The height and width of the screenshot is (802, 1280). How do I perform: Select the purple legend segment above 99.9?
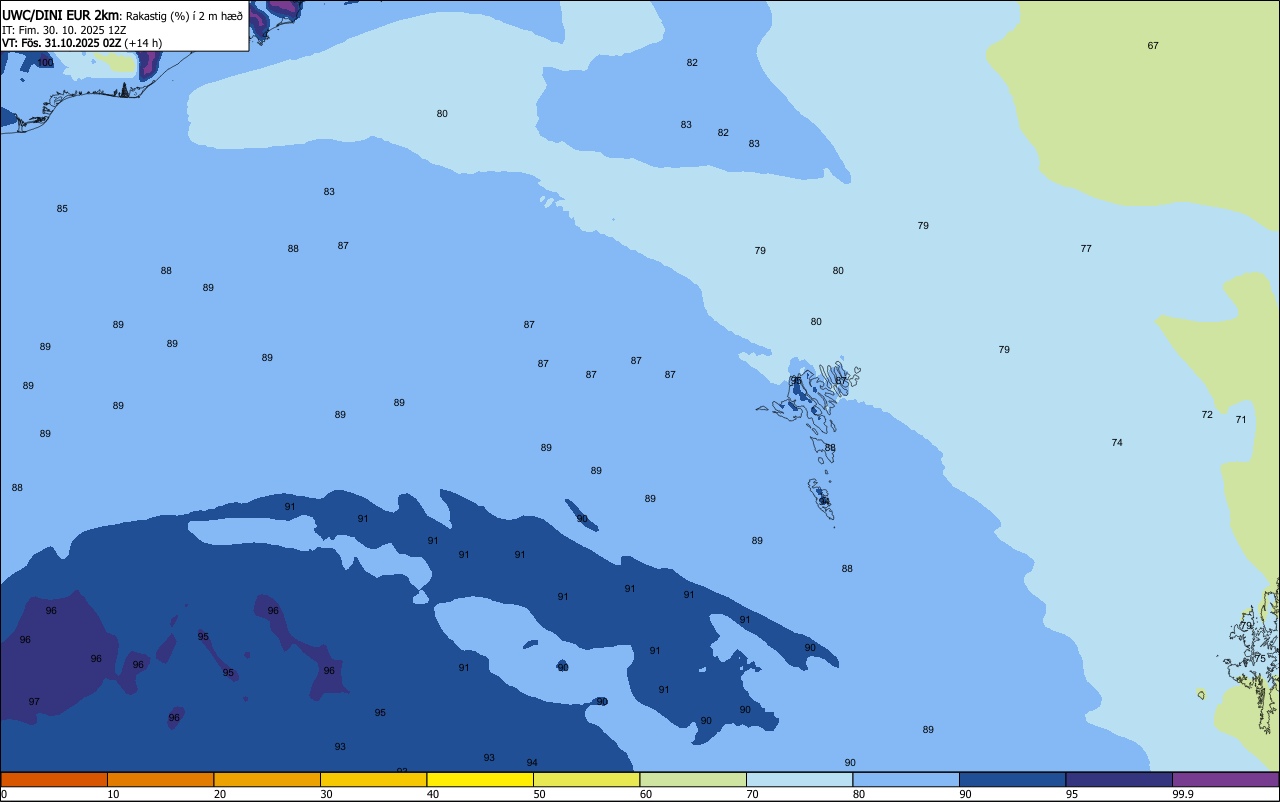coord(1225,779)
